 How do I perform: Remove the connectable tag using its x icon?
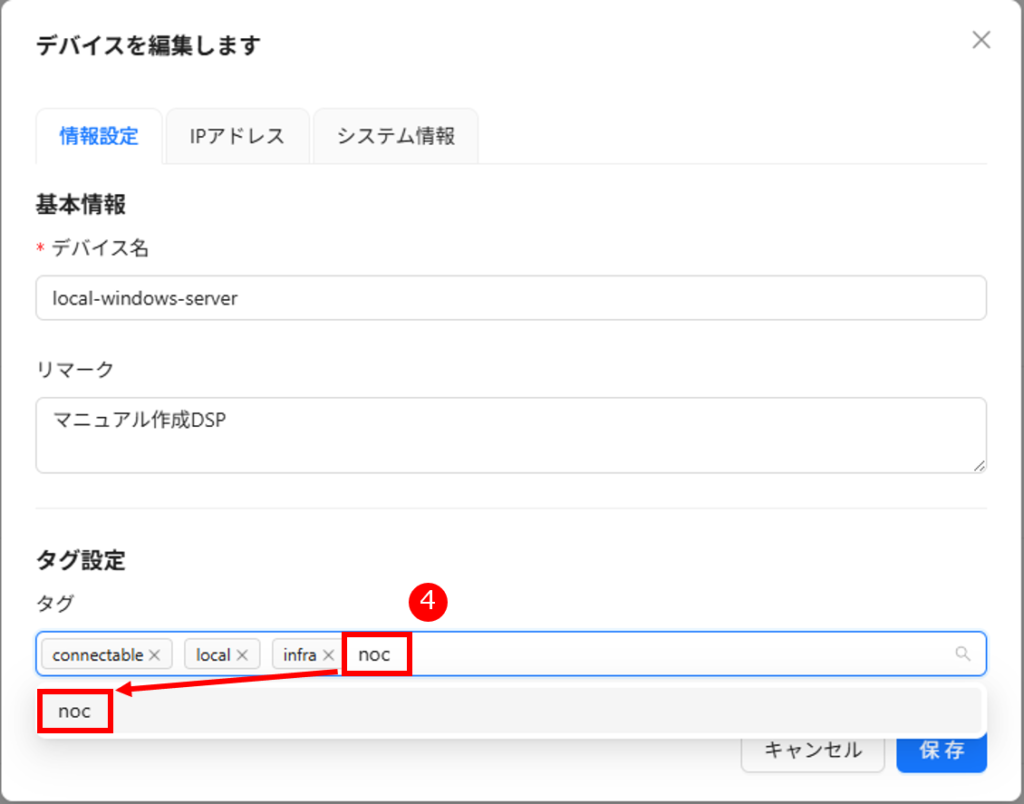[154, 655]
